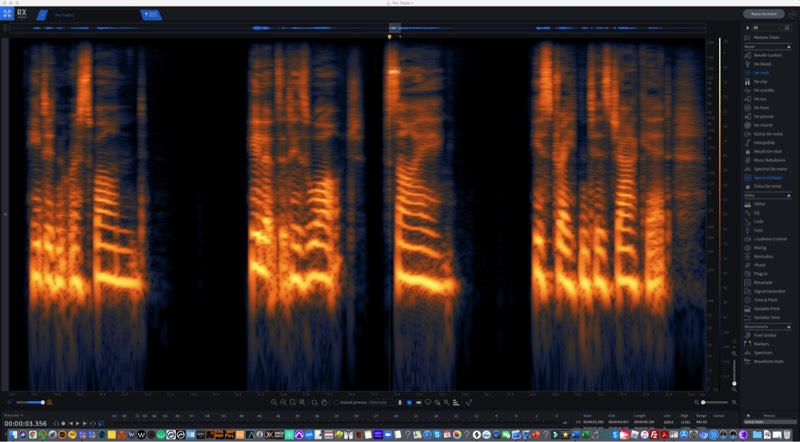Select the Initial State history entry
Screen dimensions: 800x442
point(769,423)
